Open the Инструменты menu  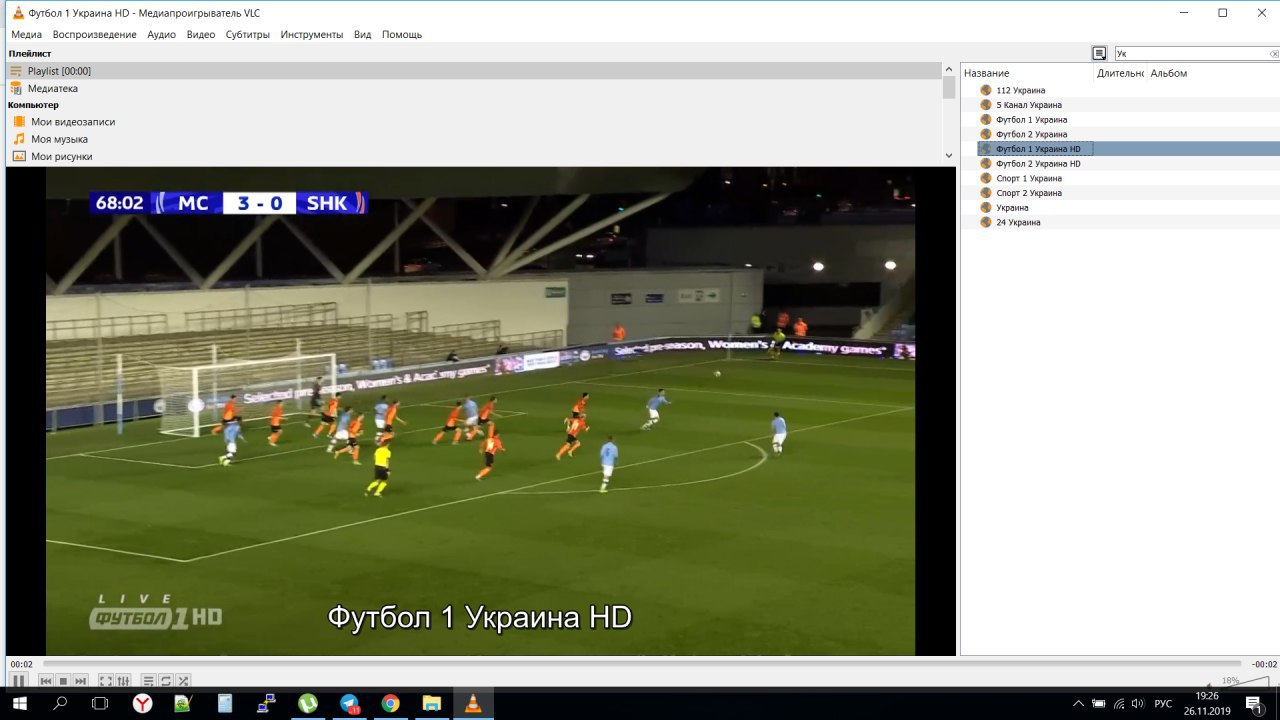click(312, 34)
